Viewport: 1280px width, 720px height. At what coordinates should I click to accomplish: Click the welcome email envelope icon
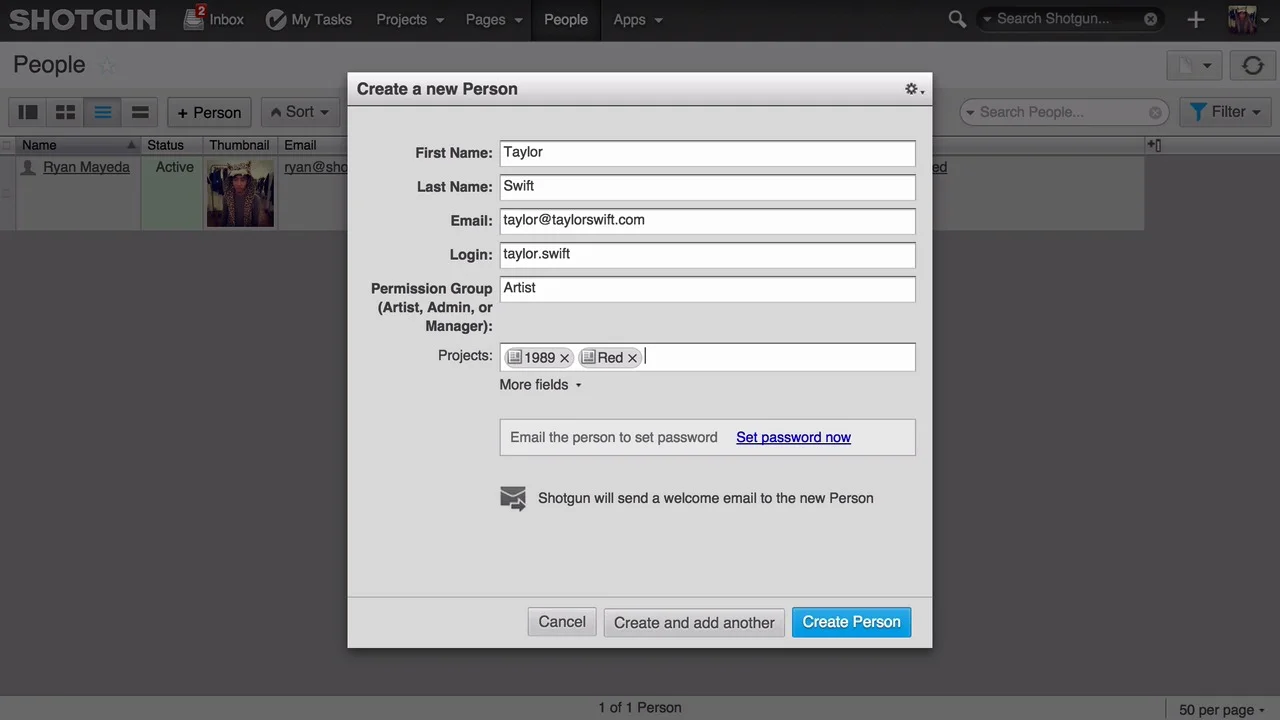(x=512, y=498)
